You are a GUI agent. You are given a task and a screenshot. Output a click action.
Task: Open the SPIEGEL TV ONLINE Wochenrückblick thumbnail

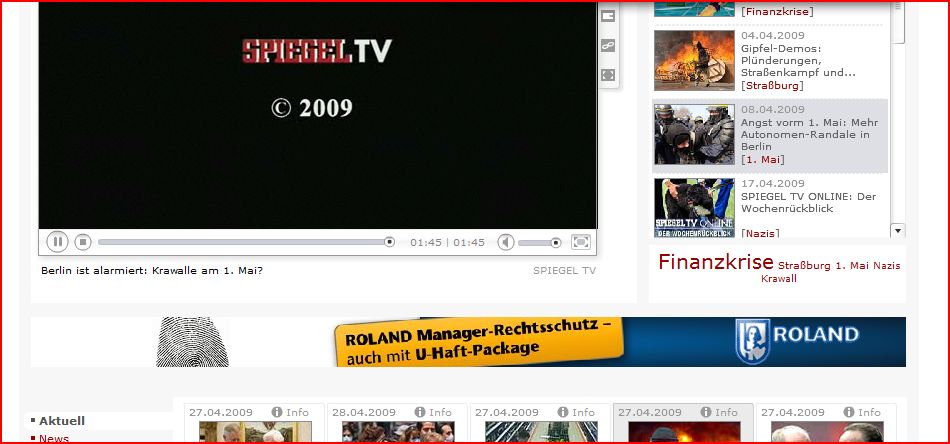pyautogui.click(x=694, y=208)
